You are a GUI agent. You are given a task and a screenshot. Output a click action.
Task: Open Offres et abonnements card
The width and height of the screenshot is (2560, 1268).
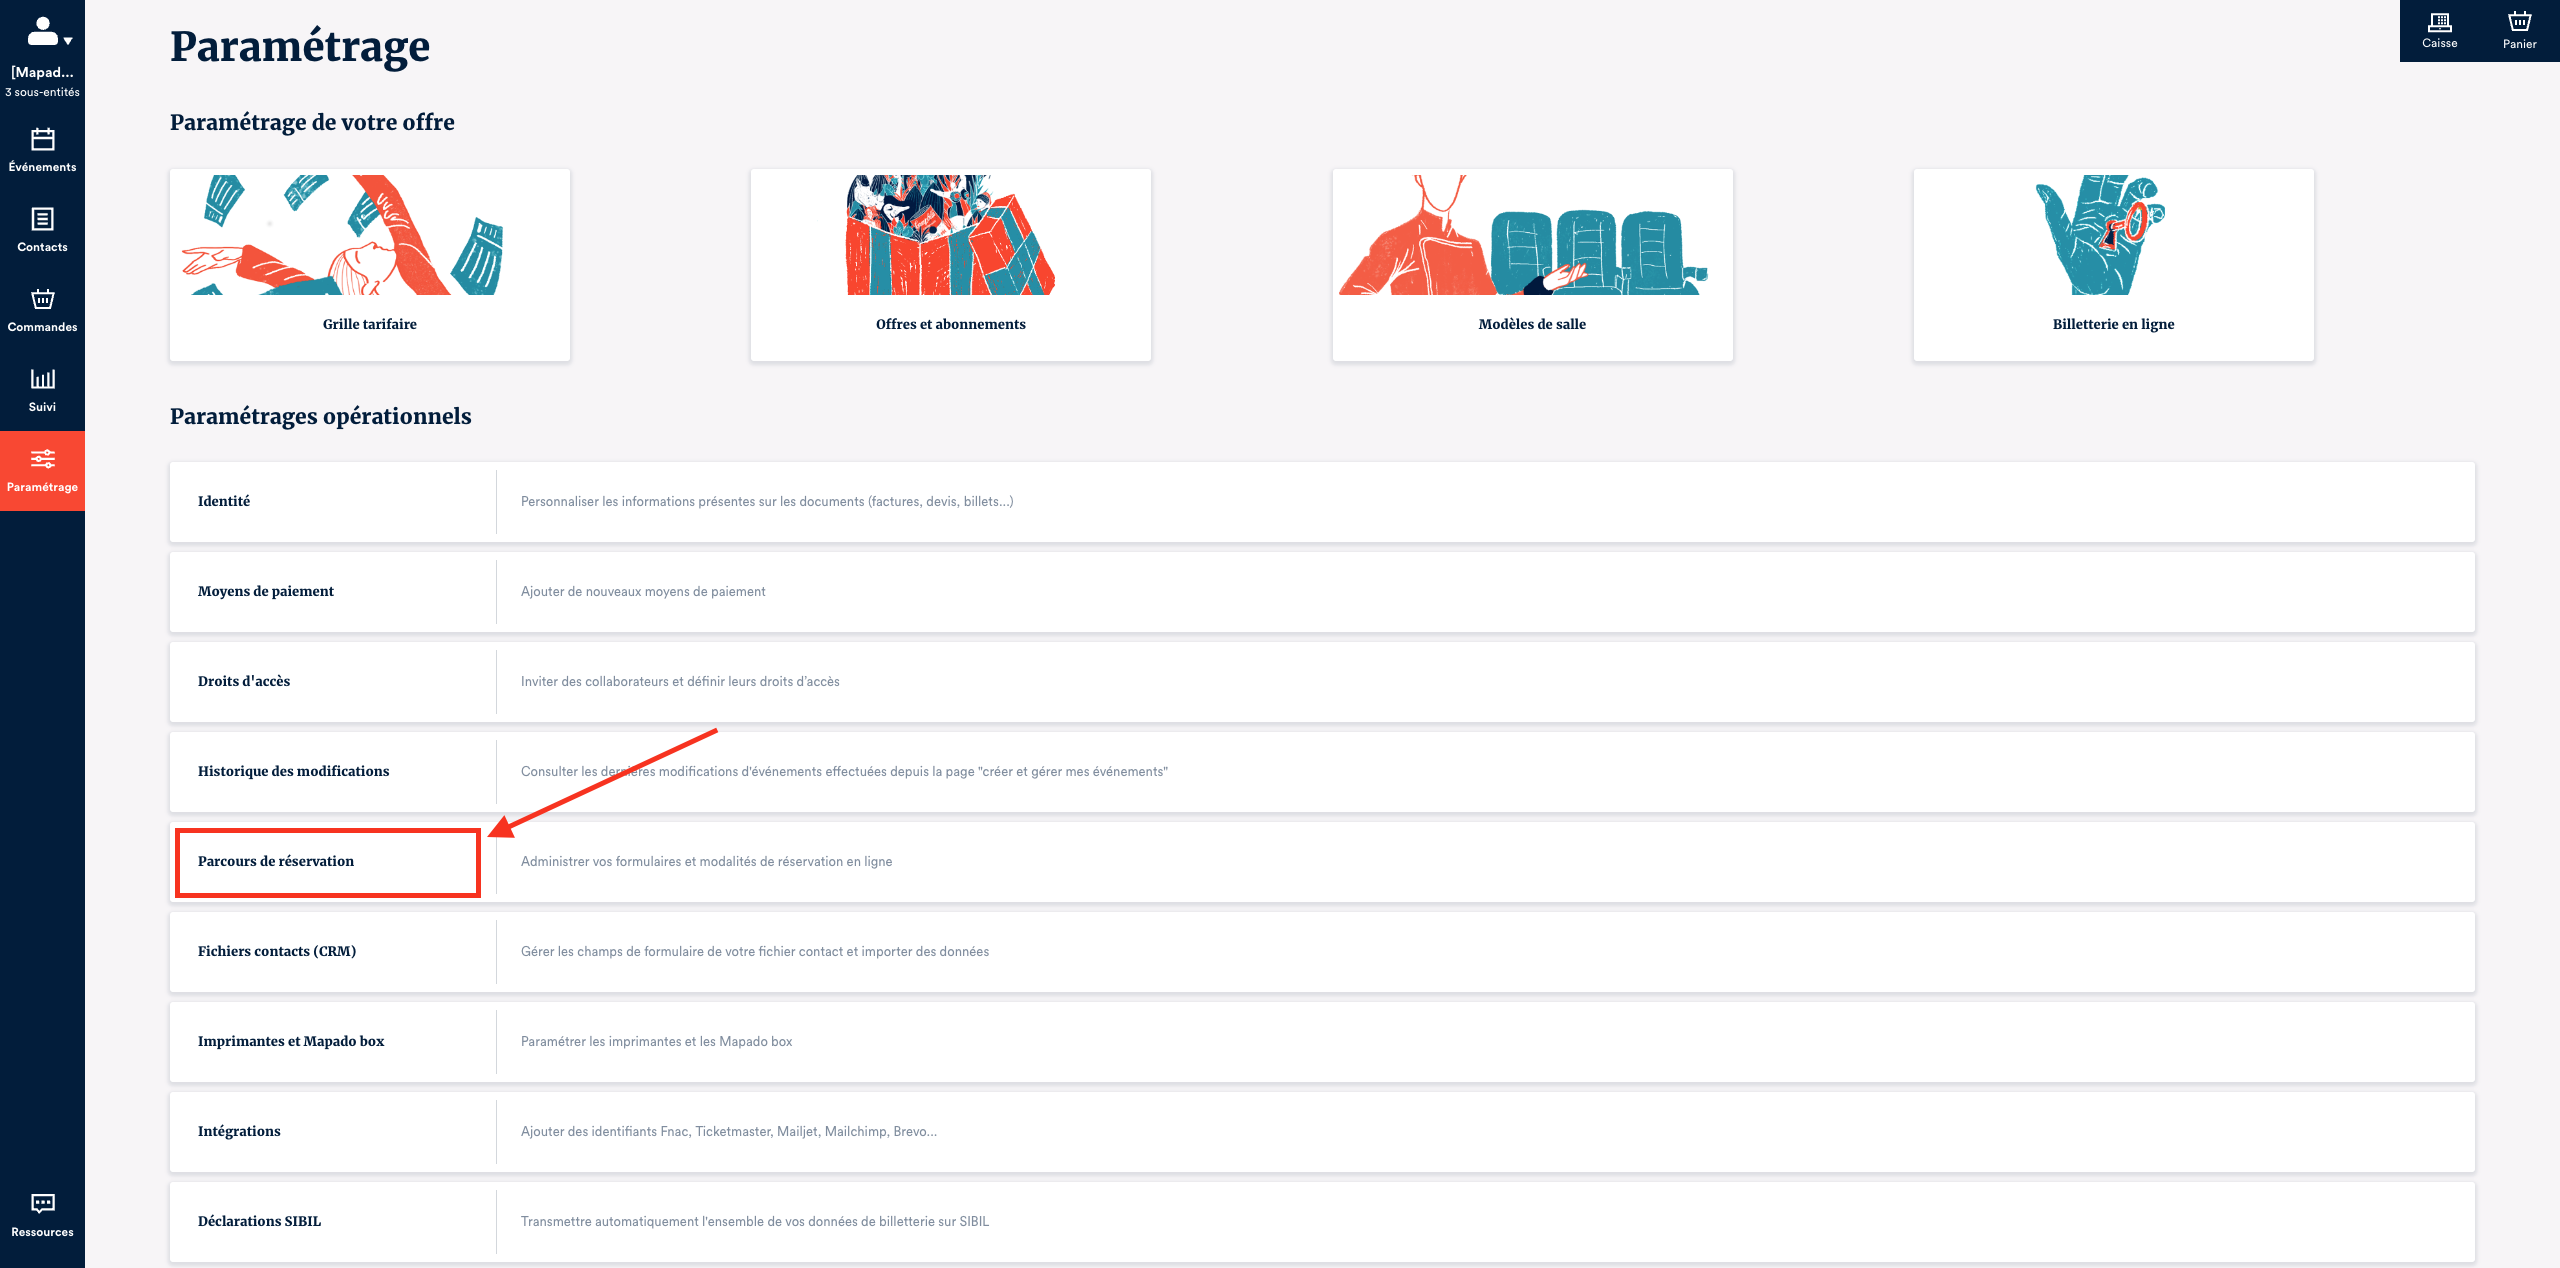[x=950, y=265]
